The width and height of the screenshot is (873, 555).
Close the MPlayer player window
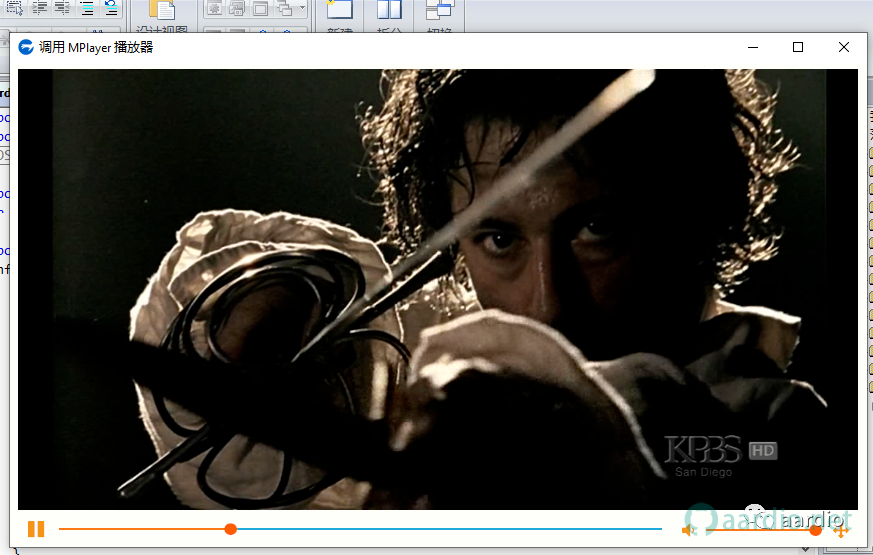tap(843, 47)
